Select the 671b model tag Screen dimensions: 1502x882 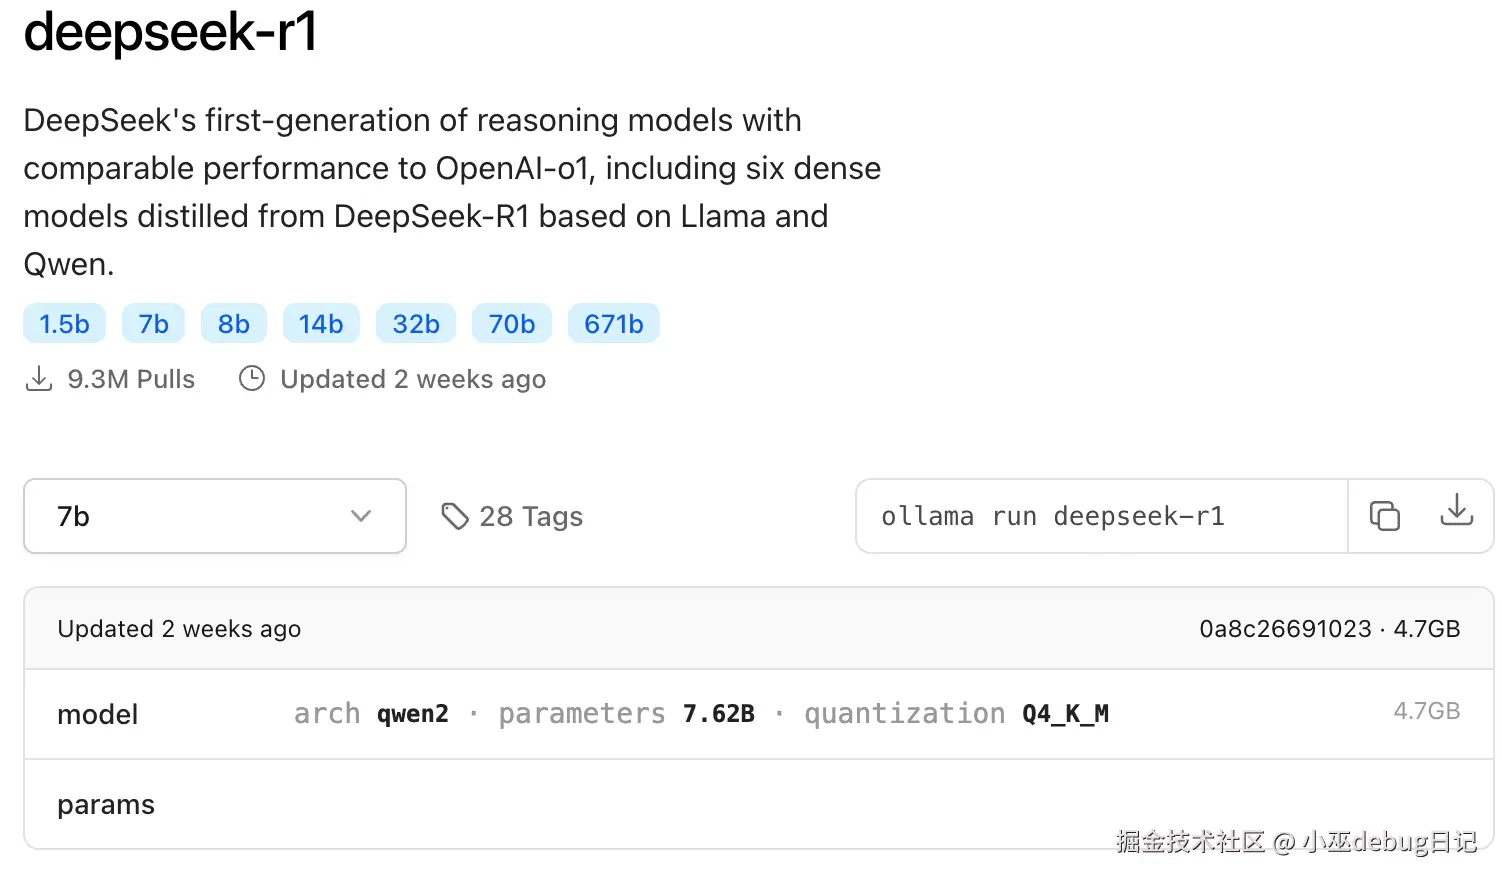click(x=614, y=324)
